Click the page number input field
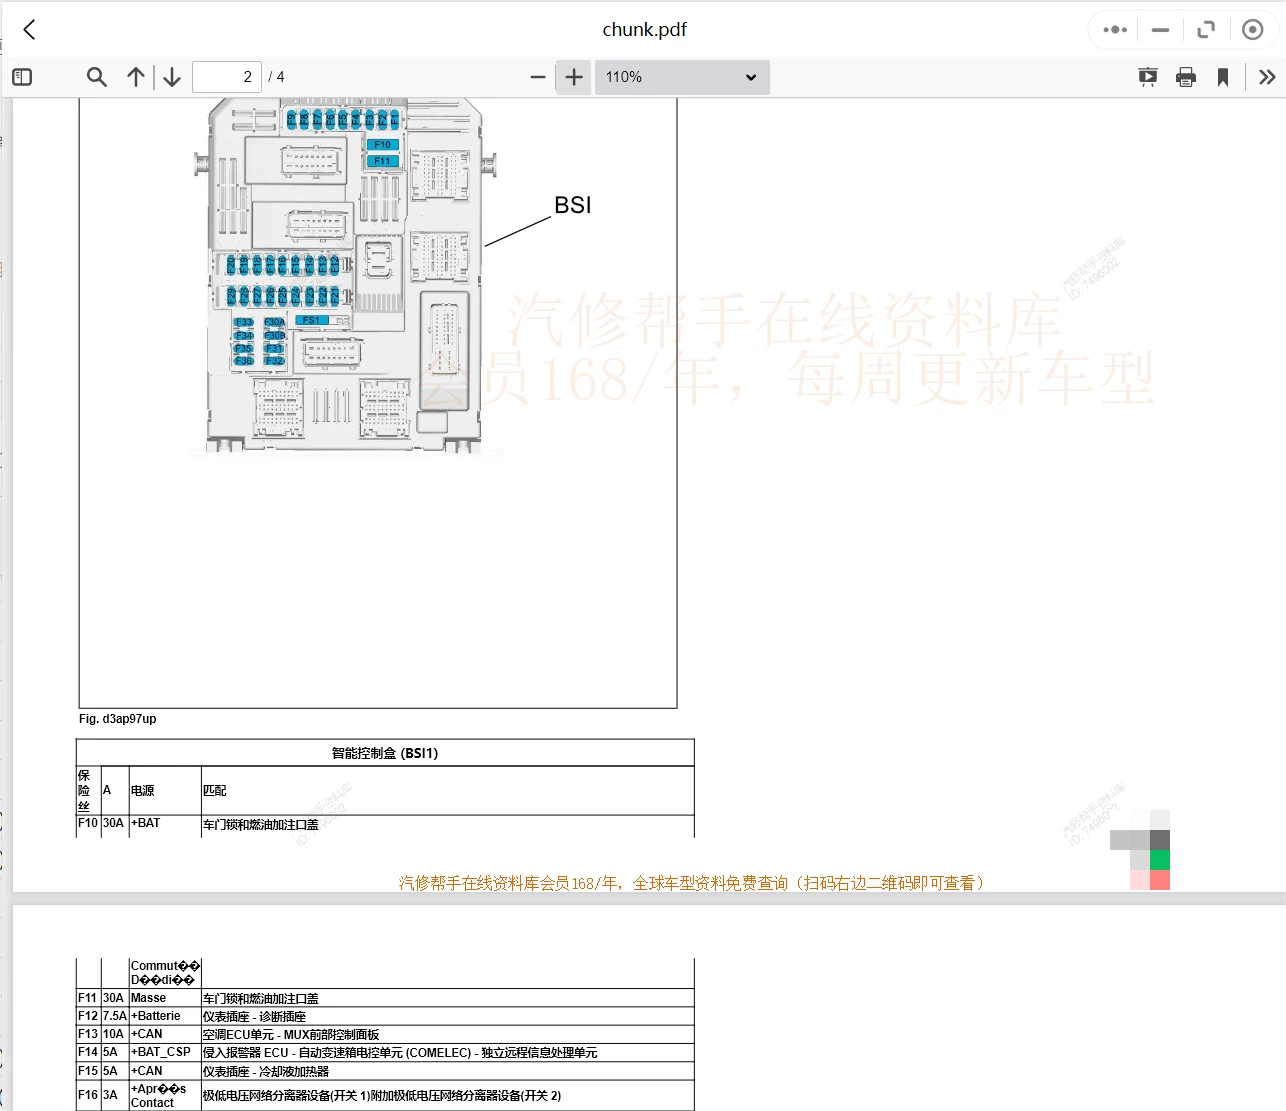This screenshot has width=1286, height=1111. [227, 77]
